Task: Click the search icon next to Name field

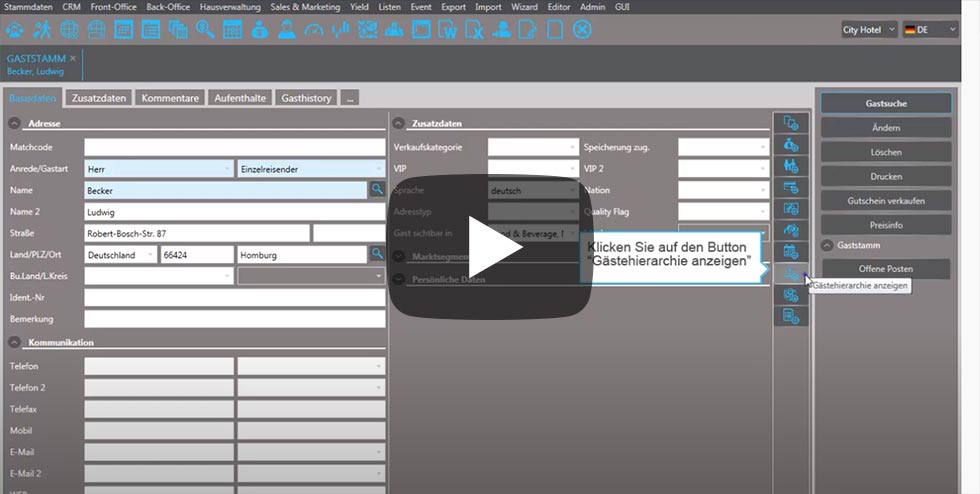Action: pos(377,189)
